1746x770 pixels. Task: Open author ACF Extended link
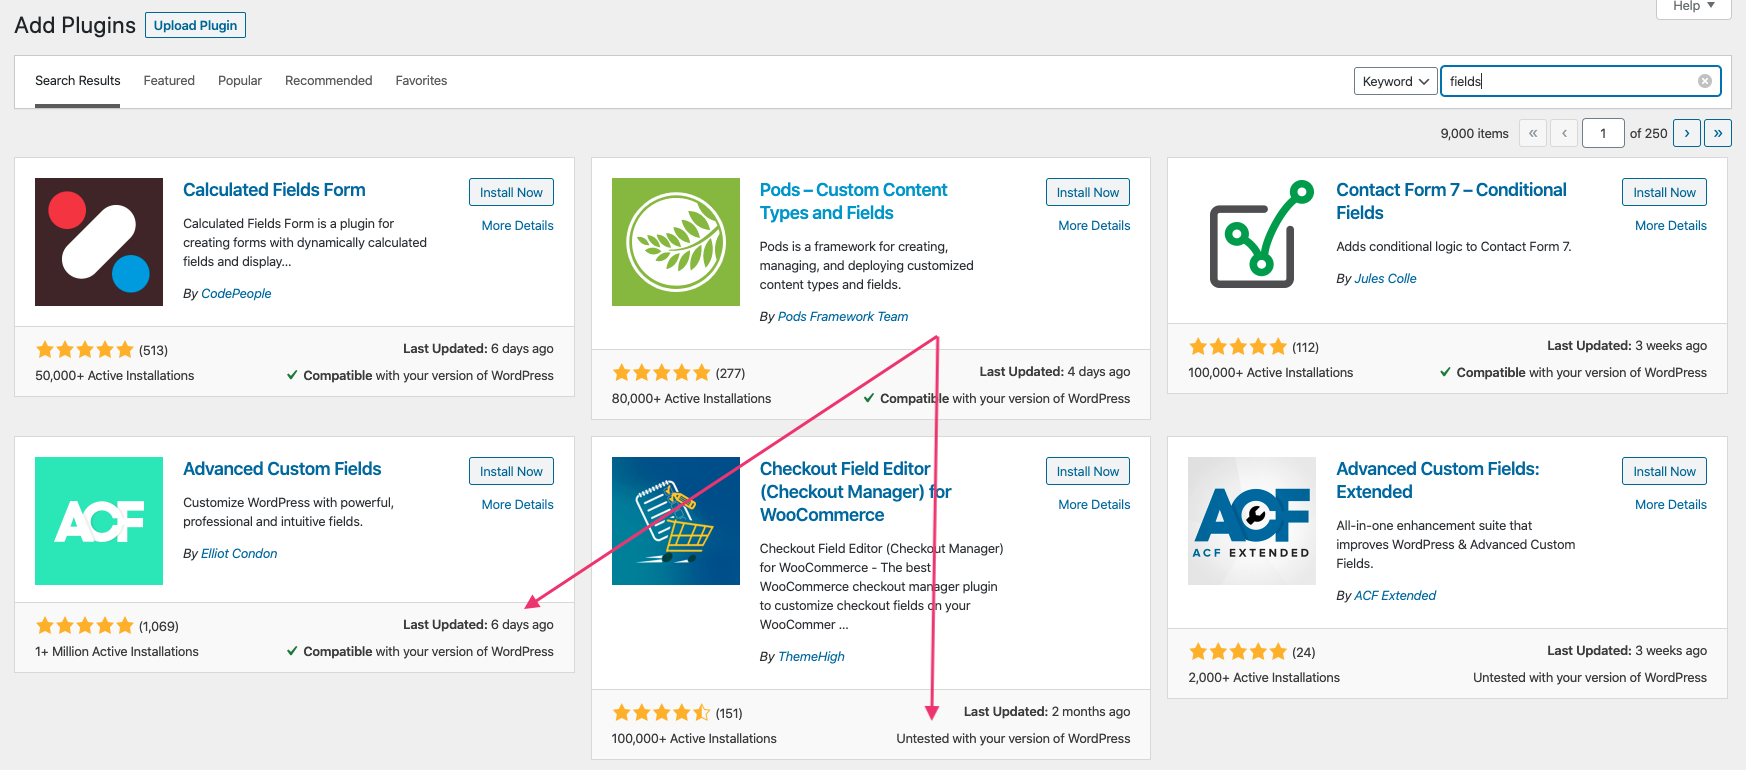[1395, 596]
